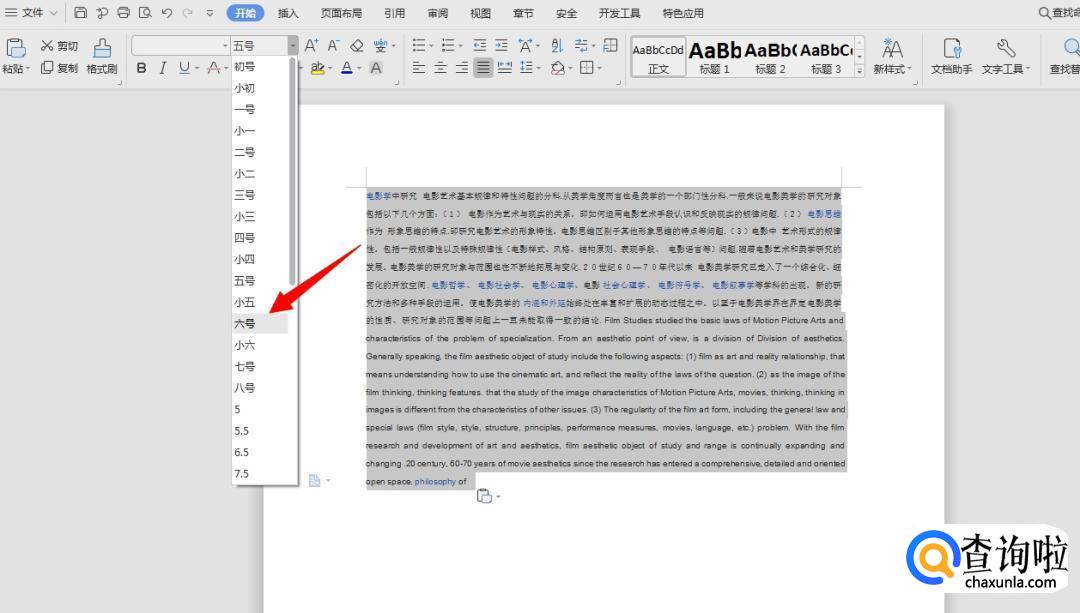This screenshot has width=1080, height=613.
Task: Open the font name combo box
Action: tap(180, 45)
